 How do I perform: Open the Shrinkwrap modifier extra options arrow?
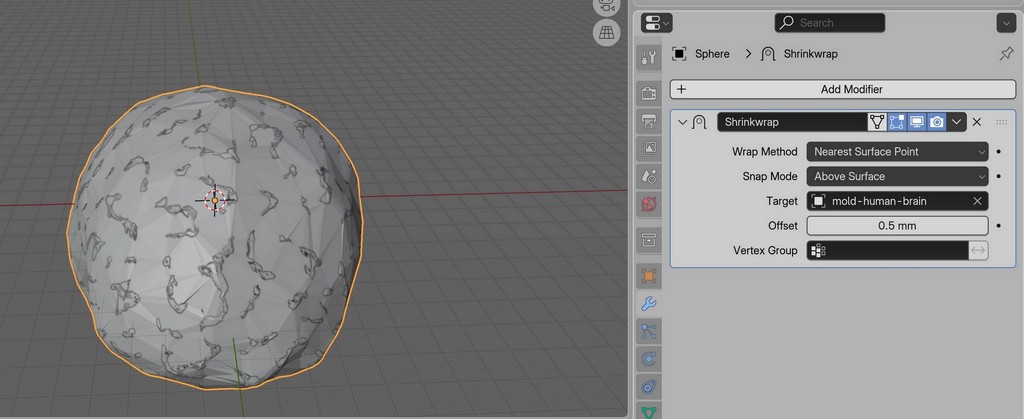957,122
